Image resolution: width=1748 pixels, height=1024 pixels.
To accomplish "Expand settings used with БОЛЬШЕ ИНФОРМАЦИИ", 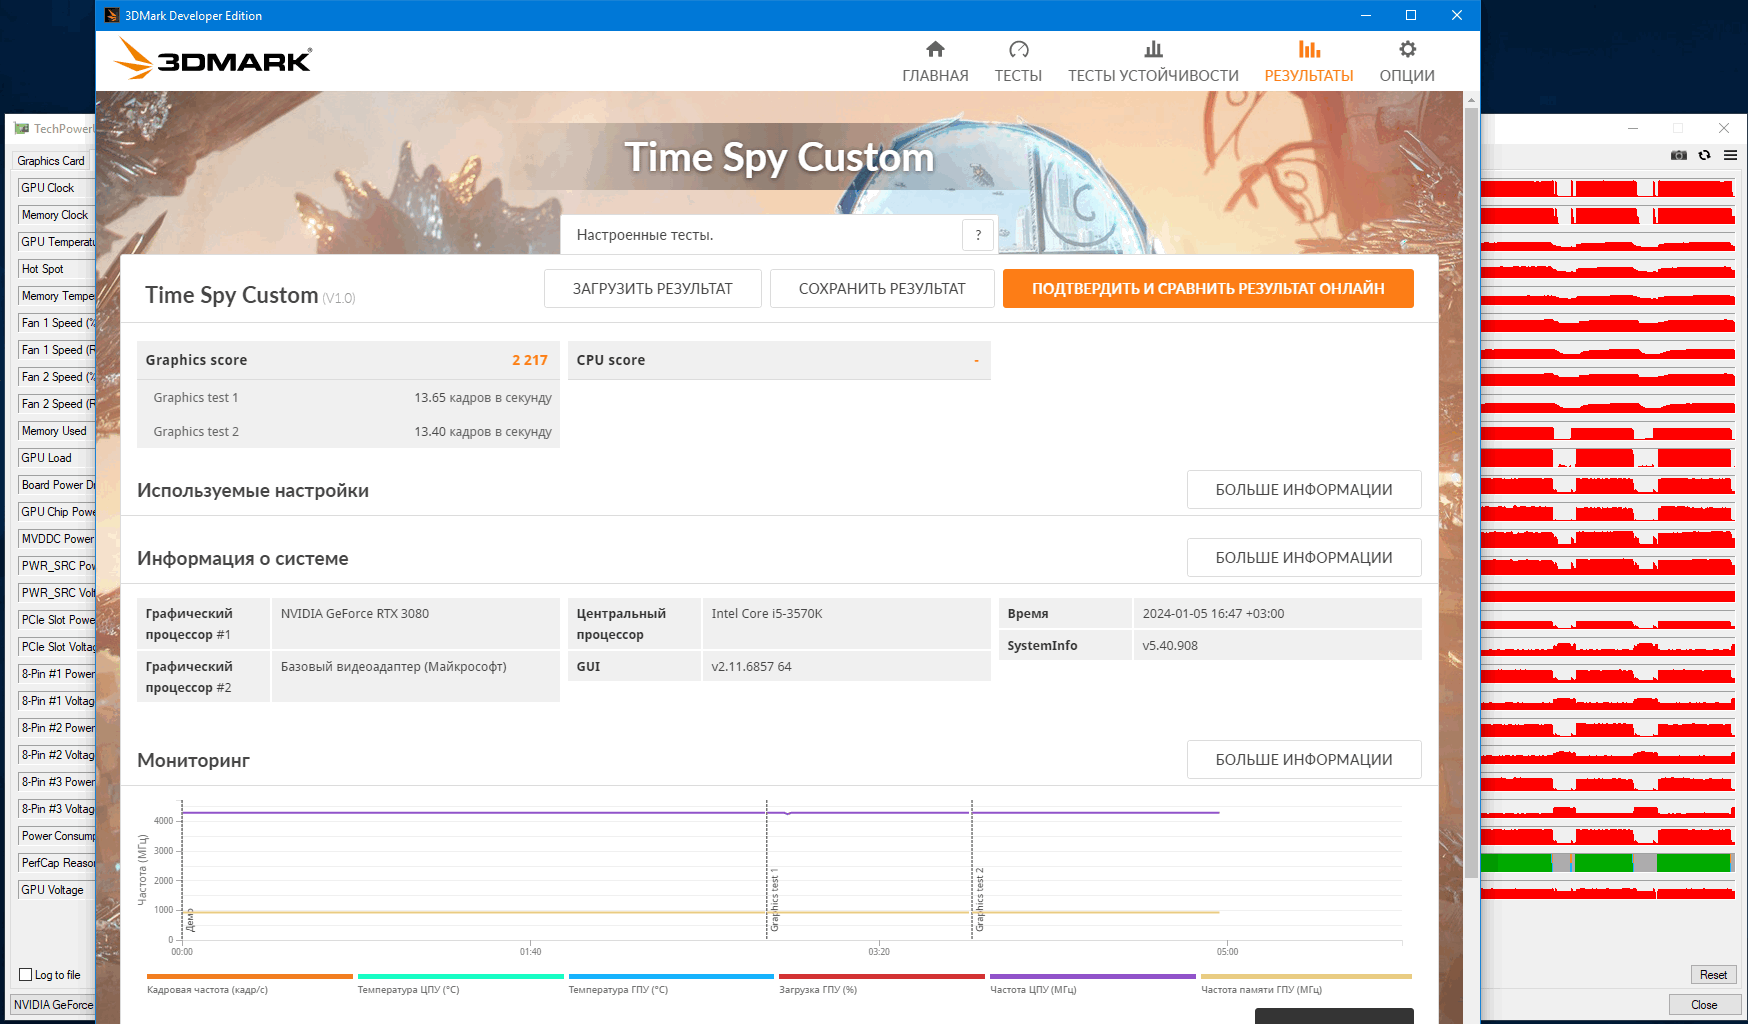I will tap(1304, 490).
